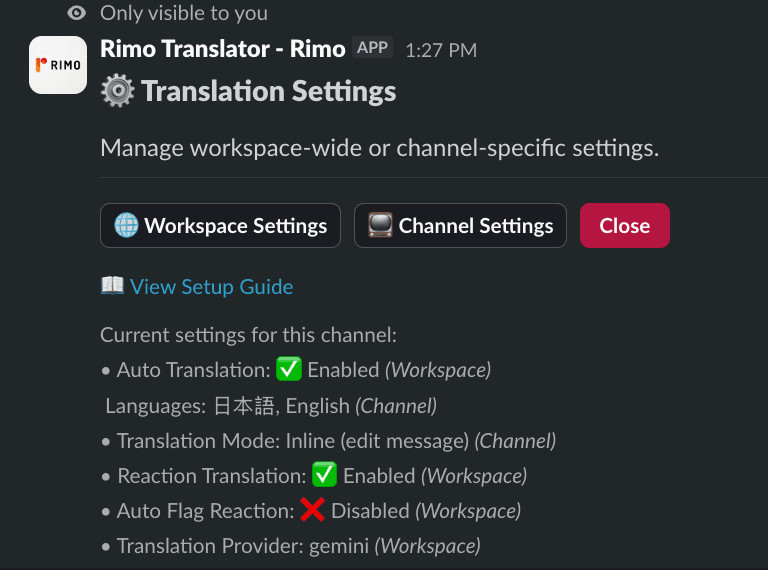This screenshot has width=768, height=570.
Task: Click the 'Languages: 日本語, English' line
Action: pos(271,406)
